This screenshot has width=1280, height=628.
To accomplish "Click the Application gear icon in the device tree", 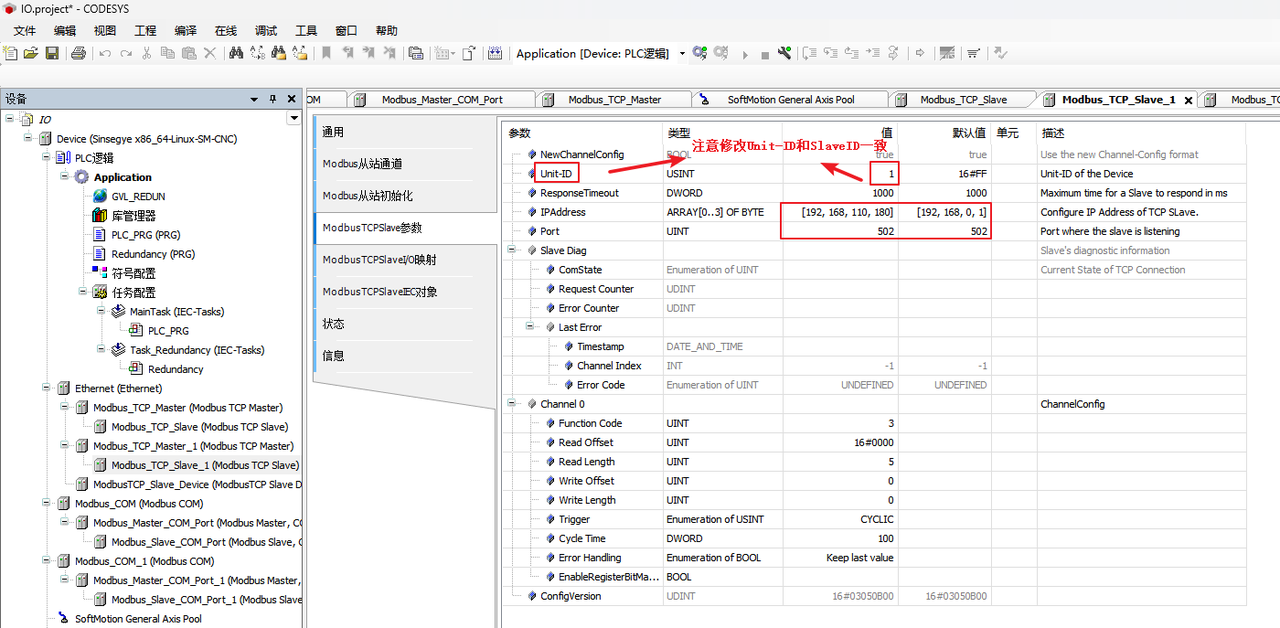I will coord(82,177).
